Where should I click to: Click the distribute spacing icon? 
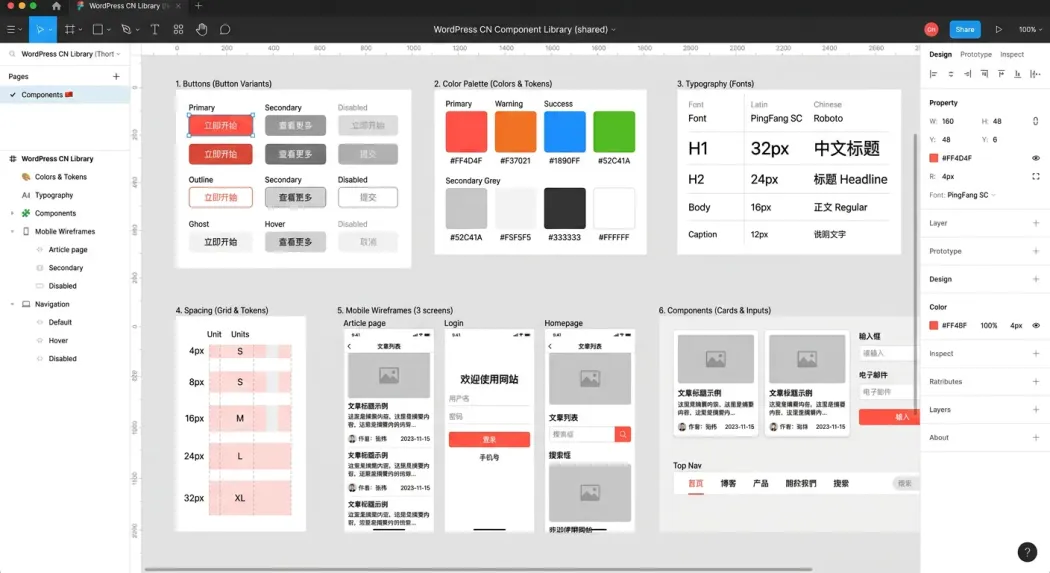pos(1035,74)
